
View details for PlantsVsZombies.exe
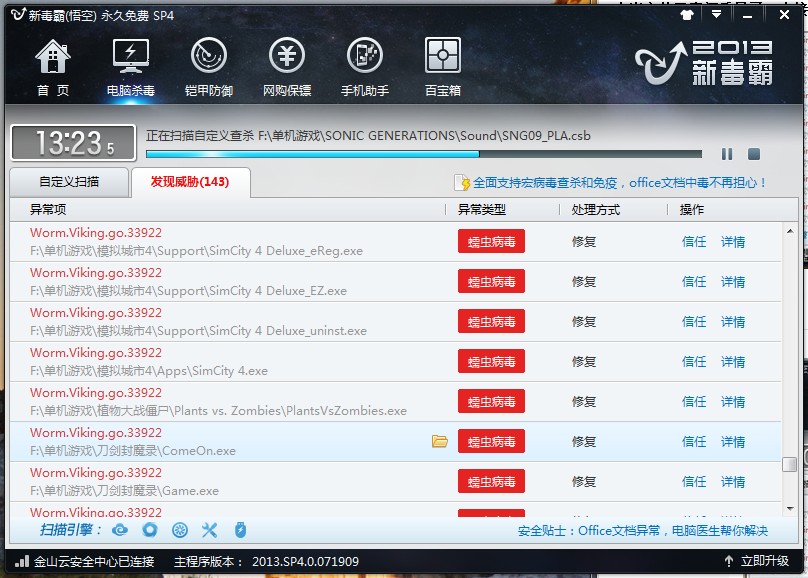(x=733, y=402)
